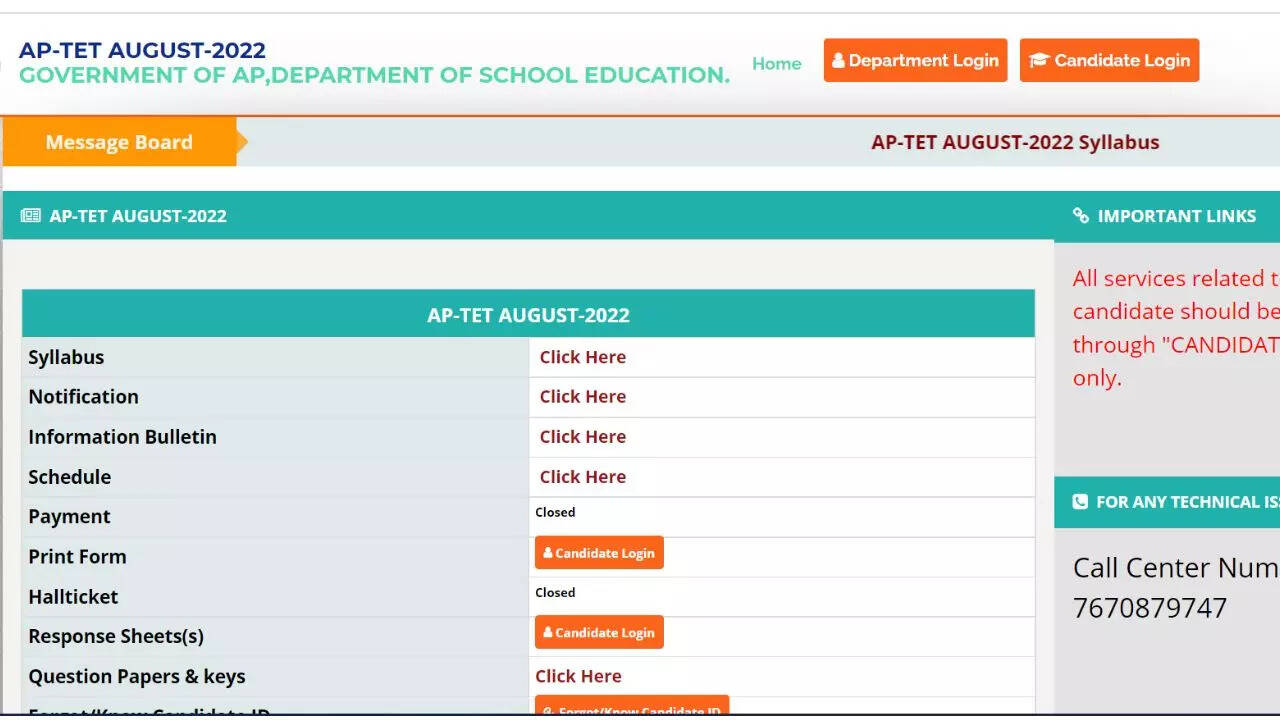View the Information Bulletin Click Here link
This screenshot has height=720, width=1280.
tap(583, 437)
